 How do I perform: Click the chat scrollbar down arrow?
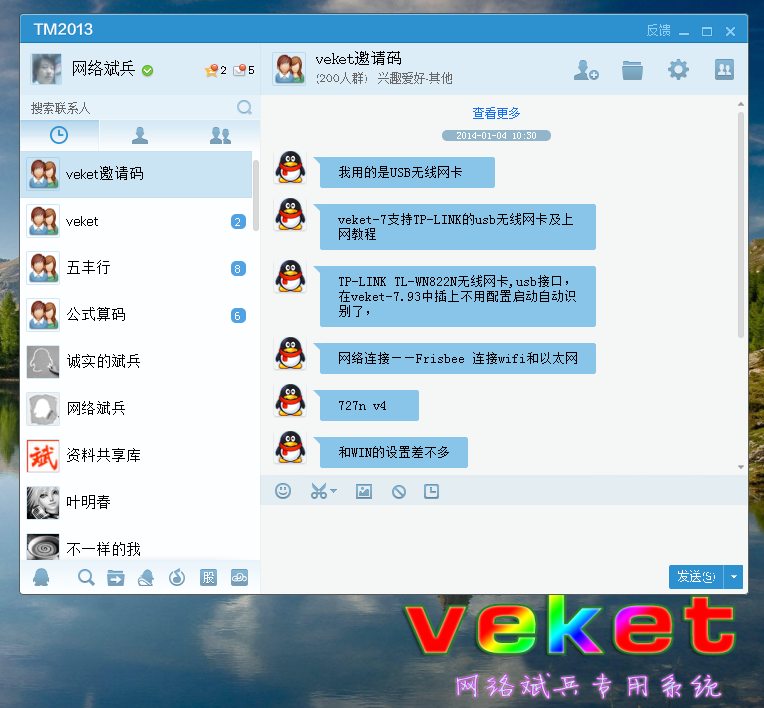pos(741,467)
